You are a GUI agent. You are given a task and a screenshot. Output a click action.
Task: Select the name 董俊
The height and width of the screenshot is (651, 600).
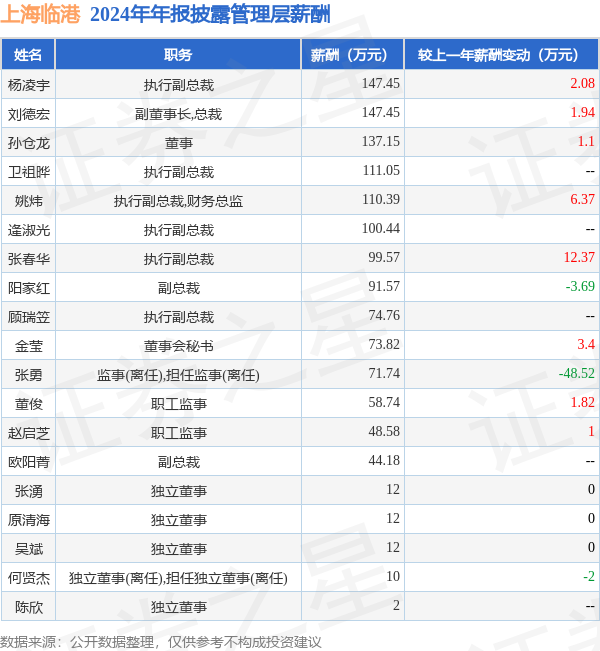pos(29,404)
